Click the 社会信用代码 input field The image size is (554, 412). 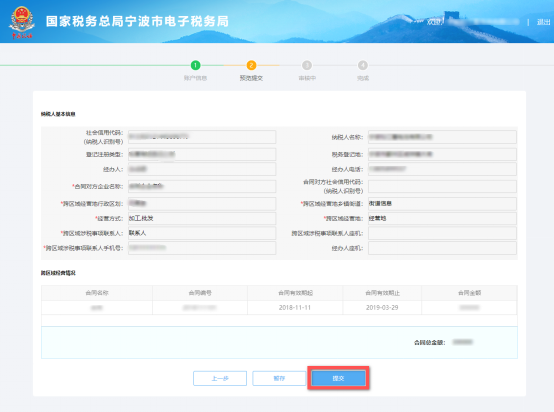[202, 137]
